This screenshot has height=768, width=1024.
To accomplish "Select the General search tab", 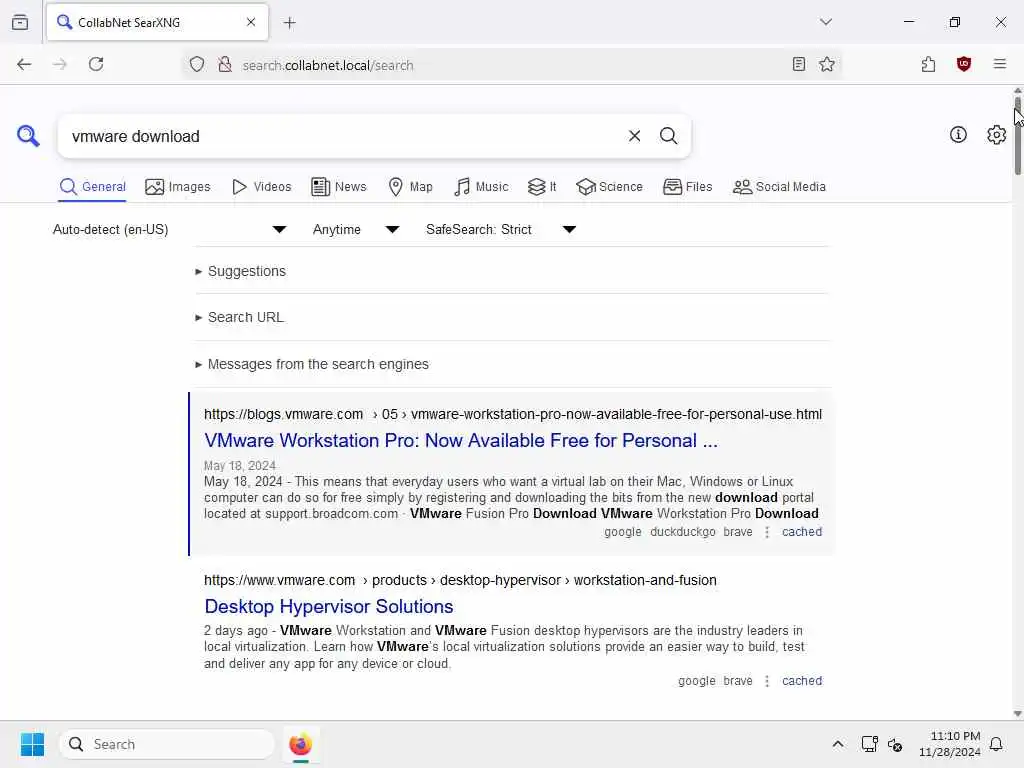I will click(92, 187).
